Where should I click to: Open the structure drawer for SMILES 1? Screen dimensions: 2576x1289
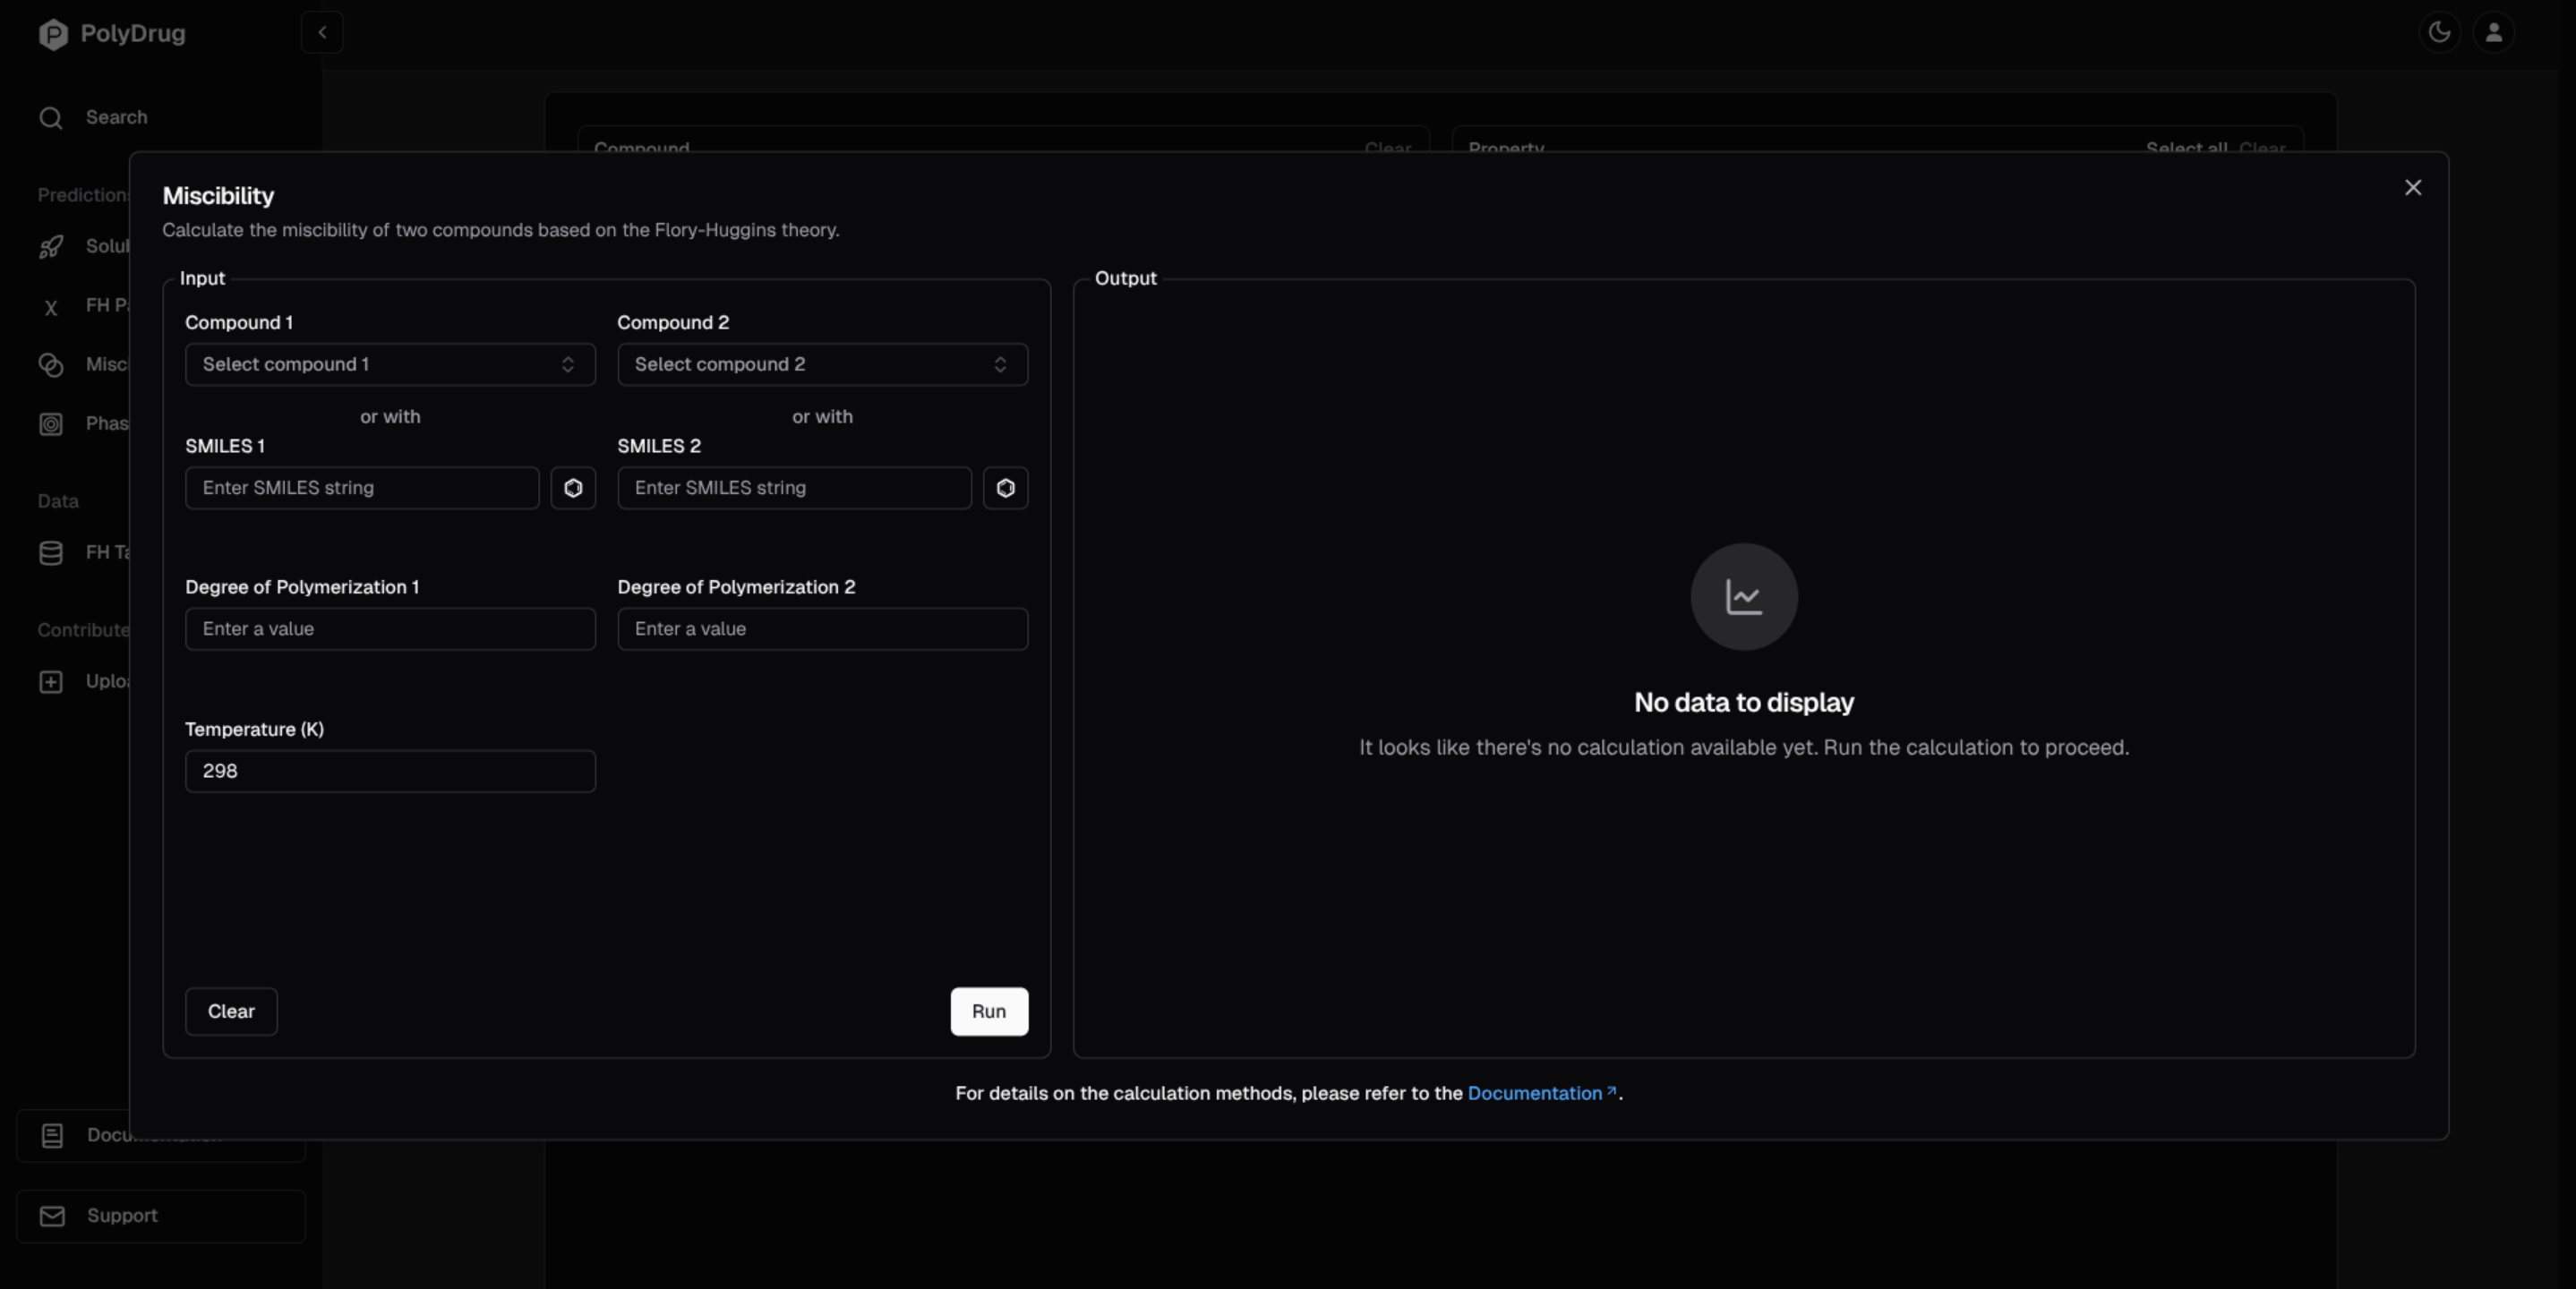point(573,488)
